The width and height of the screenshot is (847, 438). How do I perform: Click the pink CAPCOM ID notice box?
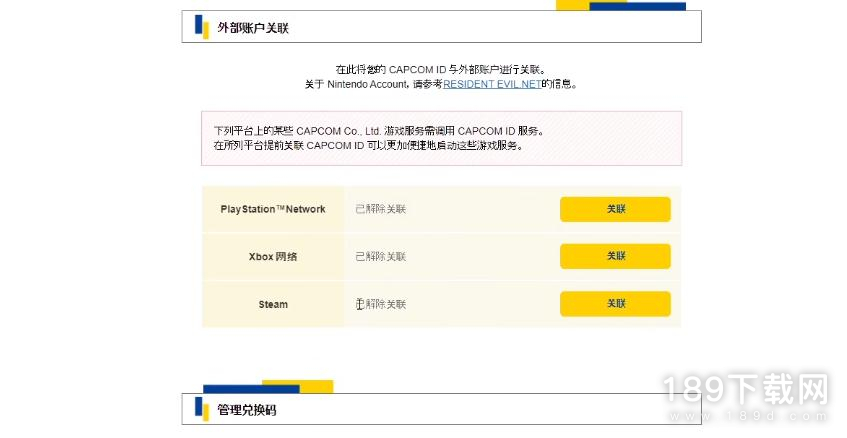click(441, 138)
